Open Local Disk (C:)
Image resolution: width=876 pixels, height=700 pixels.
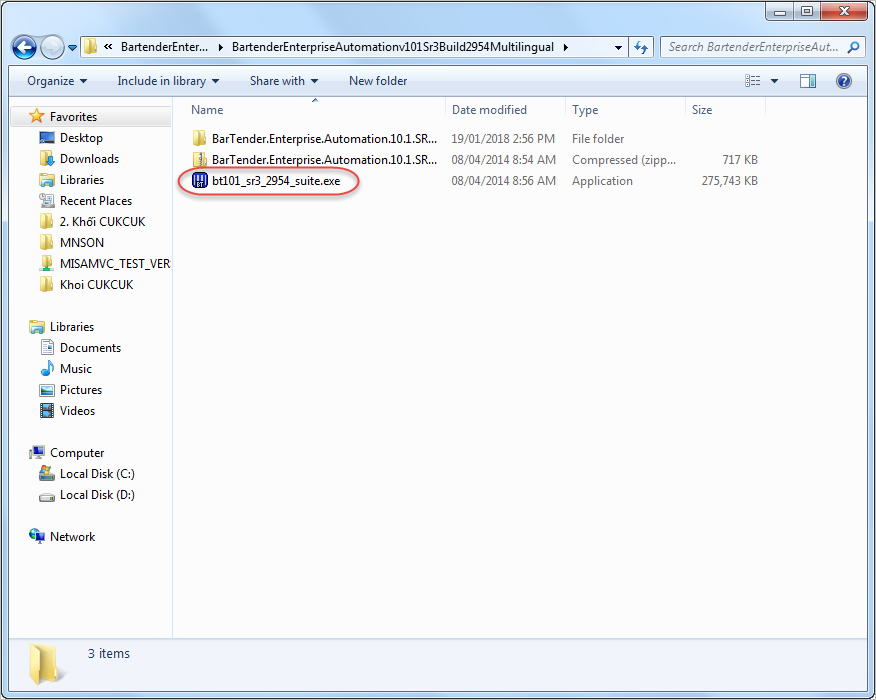[97, 474]
